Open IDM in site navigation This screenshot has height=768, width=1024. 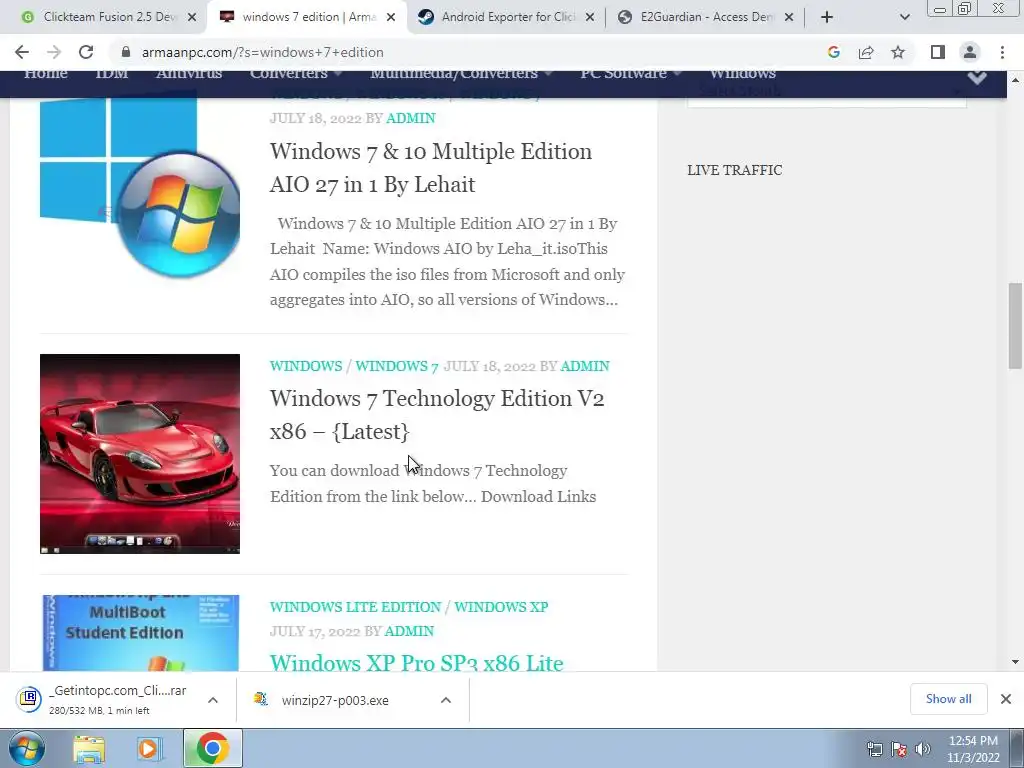[112, 73]
